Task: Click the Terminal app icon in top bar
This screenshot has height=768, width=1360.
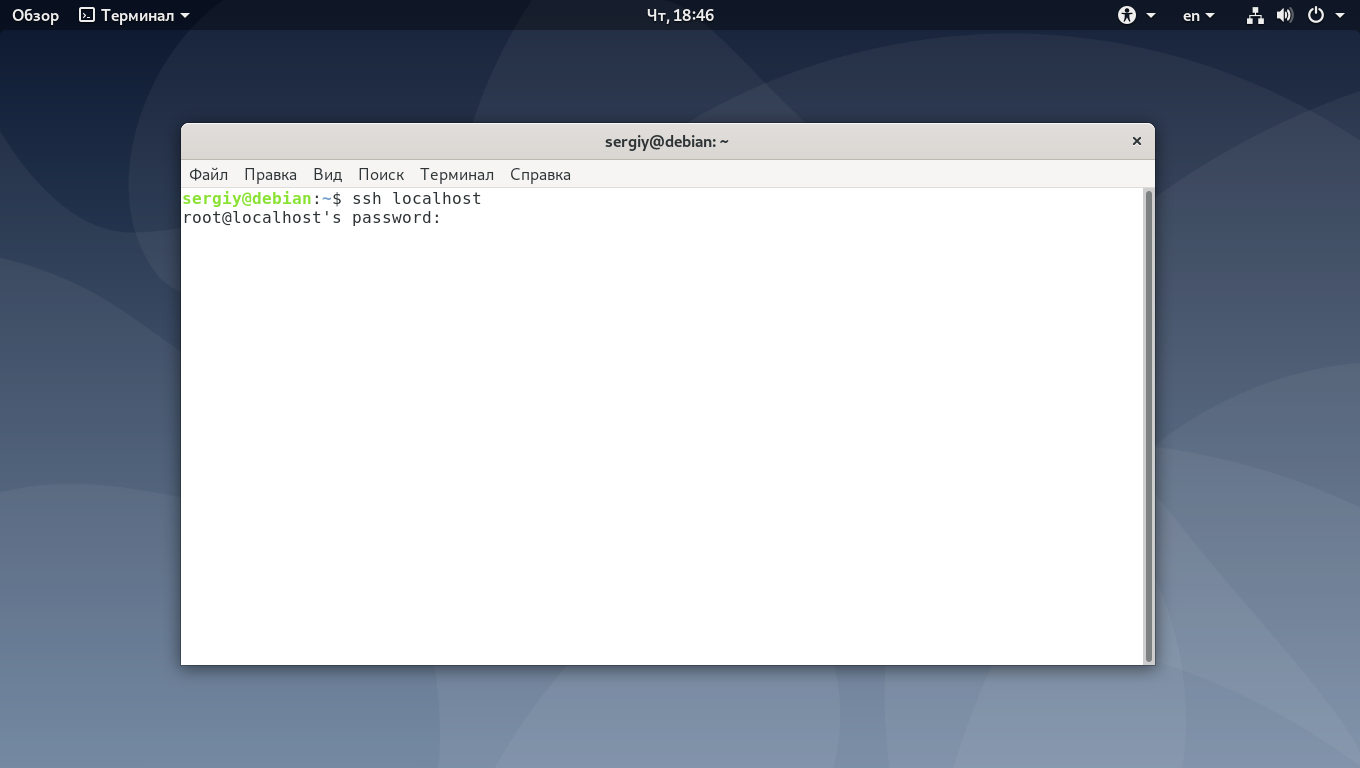Action: (x=87, y=15)
